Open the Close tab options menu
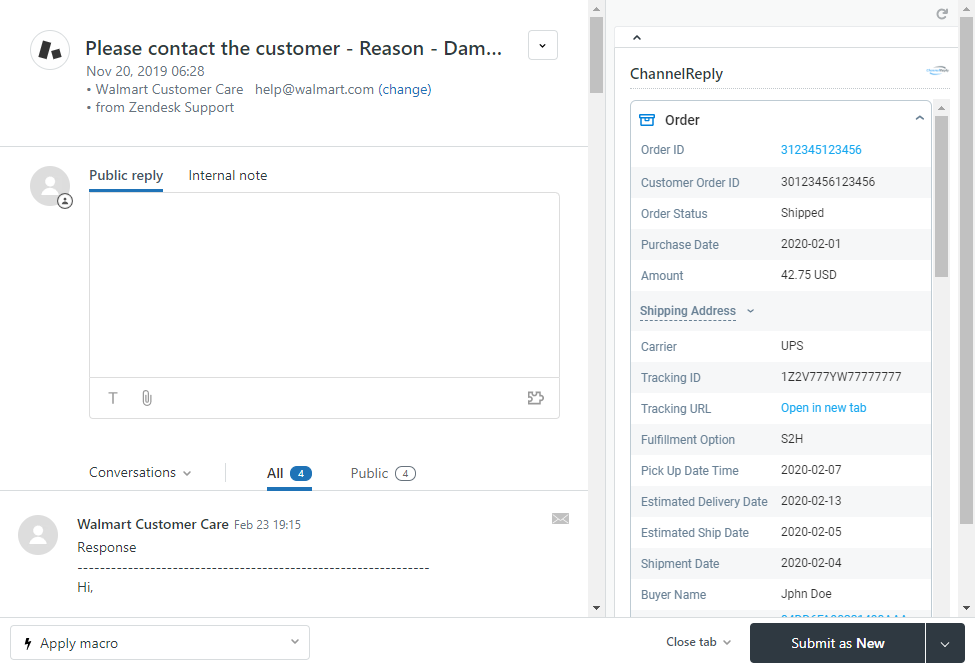The image size is (975, 667). coord(698,642)
